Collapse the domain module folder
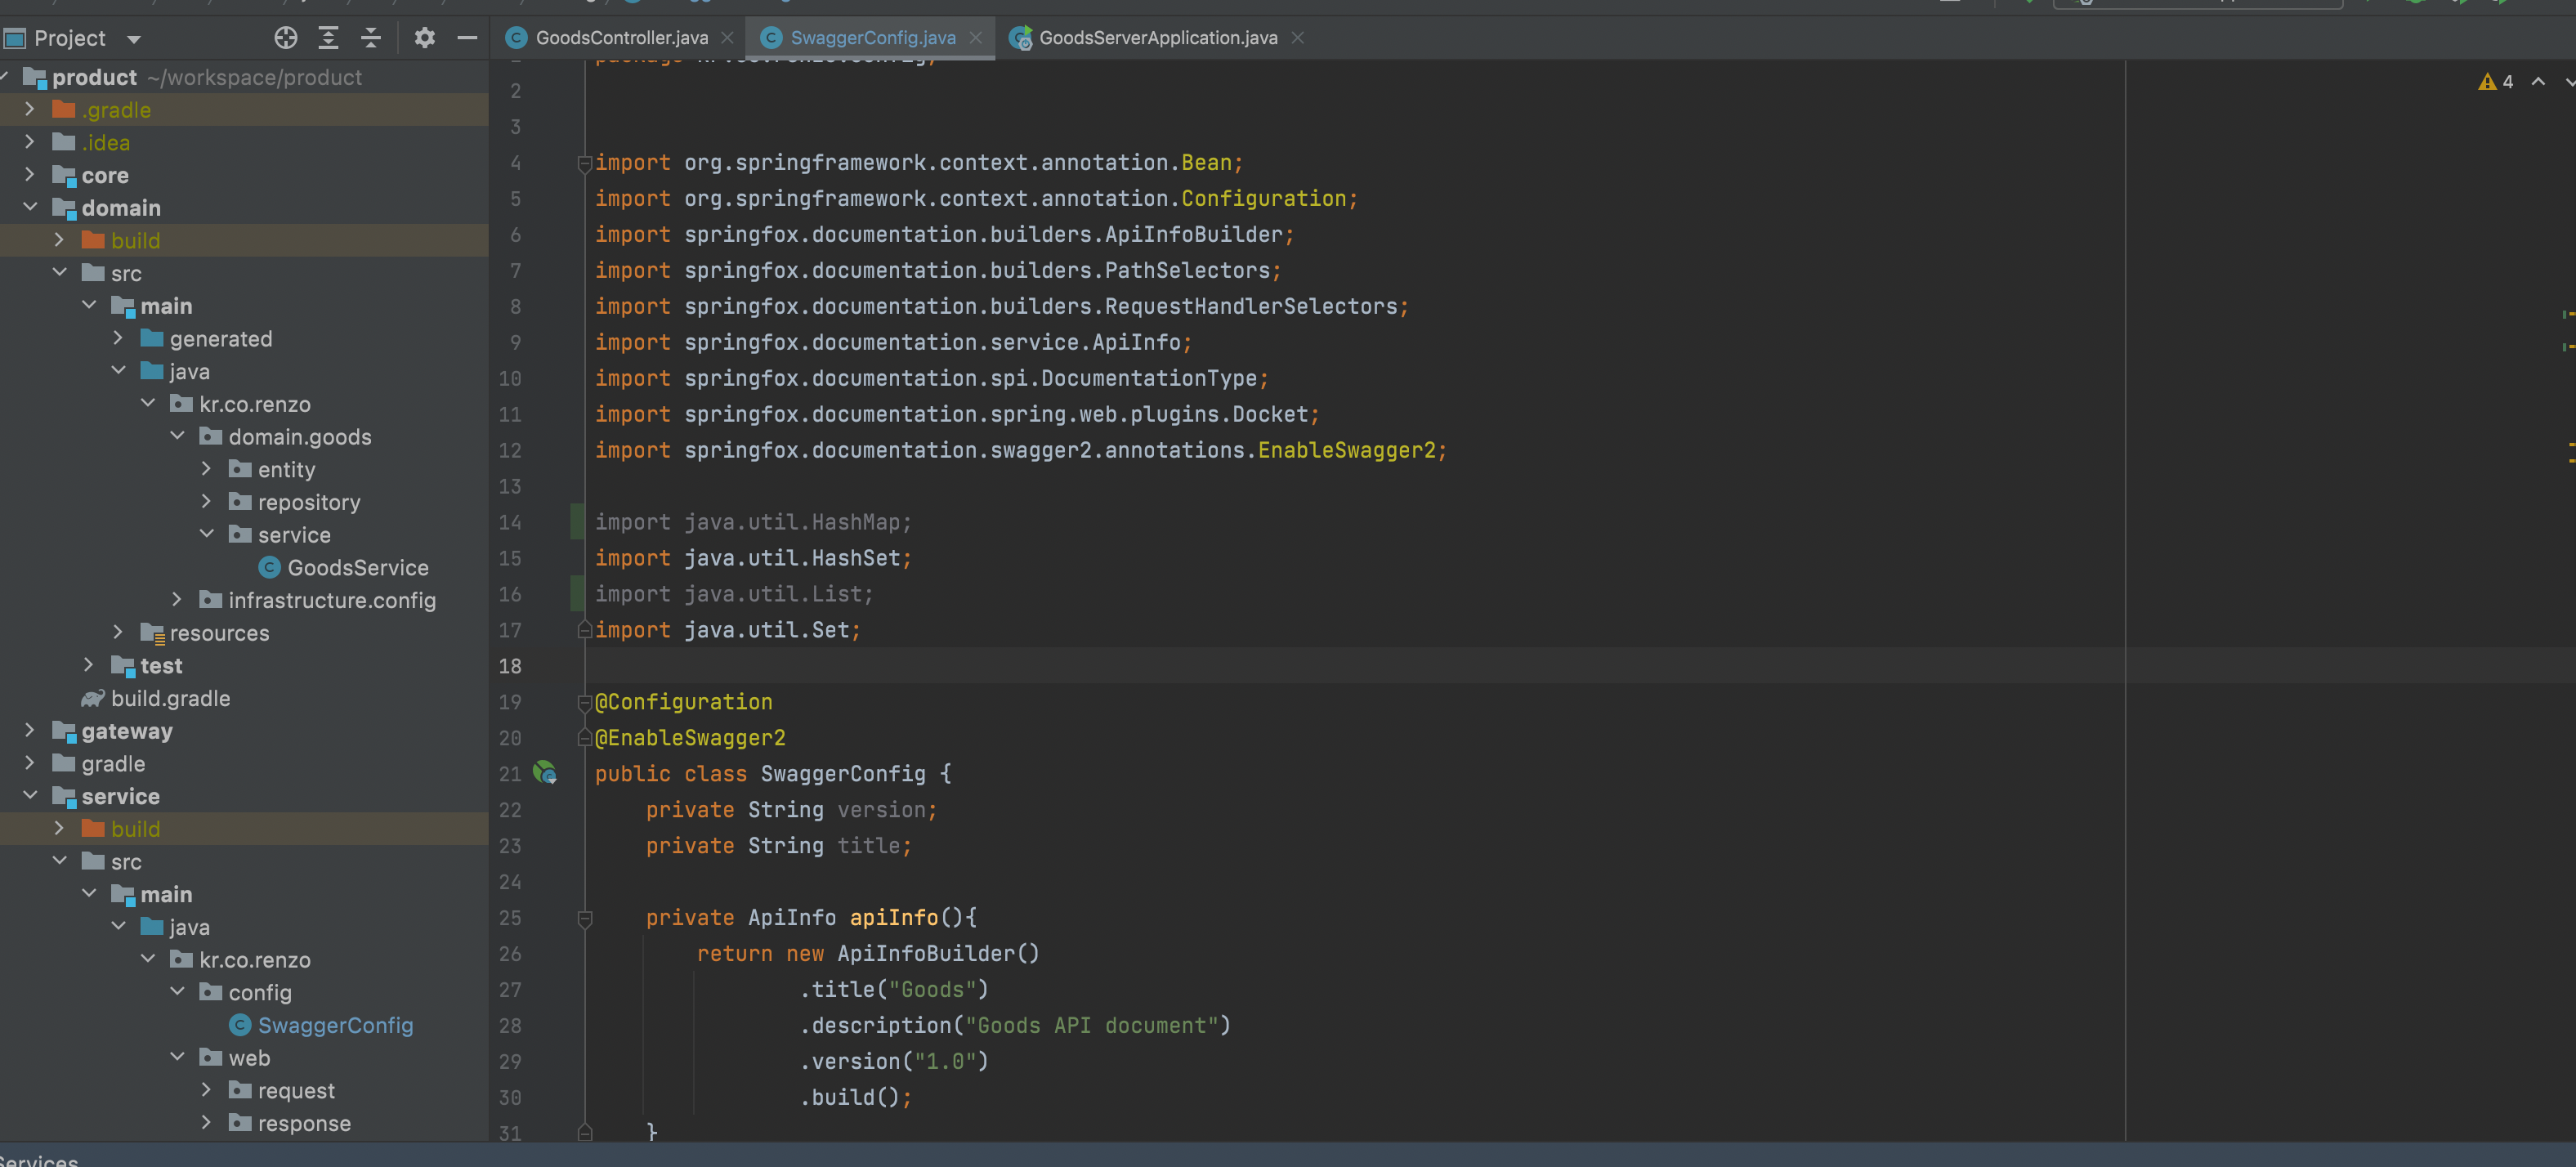Viewport: 2576px width, 1167px height. pos(30,207)
